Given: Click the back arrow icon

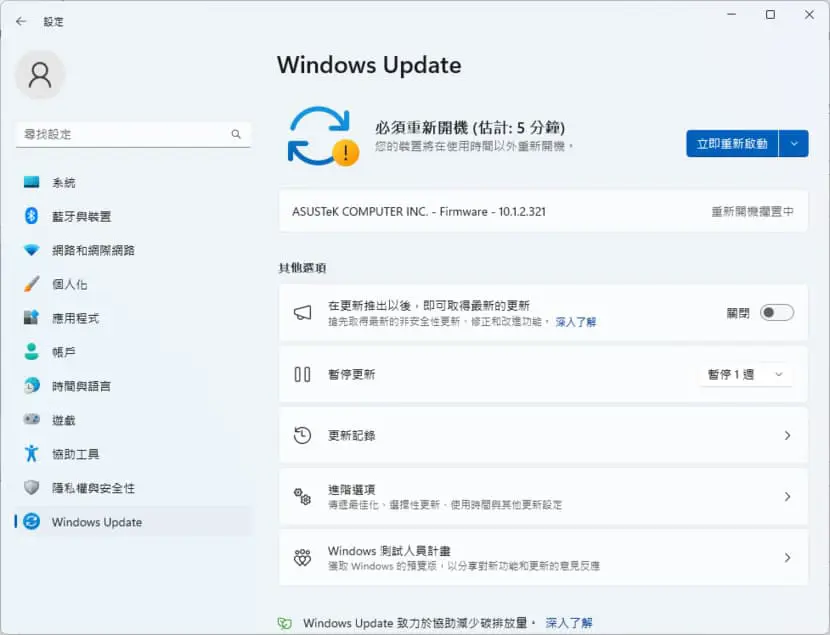Looking at the screenshot, I should pyautogui.click(x=21, y=22).
